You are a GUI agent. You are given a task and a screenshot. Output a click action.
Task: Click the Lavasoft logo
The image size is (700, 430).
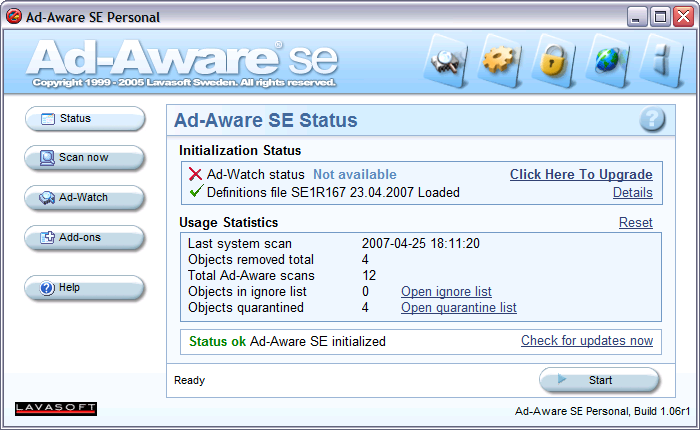(x=56, y=409)
